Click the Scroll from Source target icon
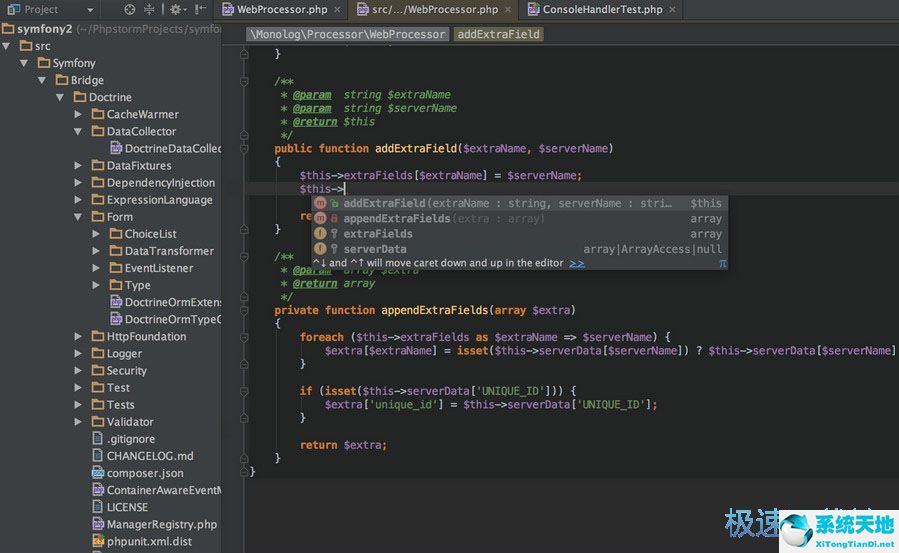The height and width of the screenshot is (553, 899). tap(130, 9)
